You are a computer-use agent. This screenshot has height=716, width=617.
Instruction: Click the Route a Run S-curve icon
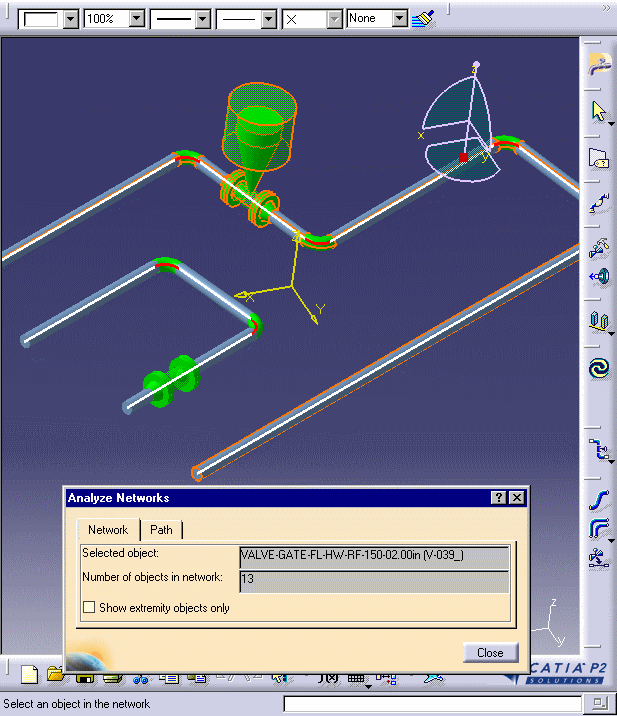coord(598,498)
